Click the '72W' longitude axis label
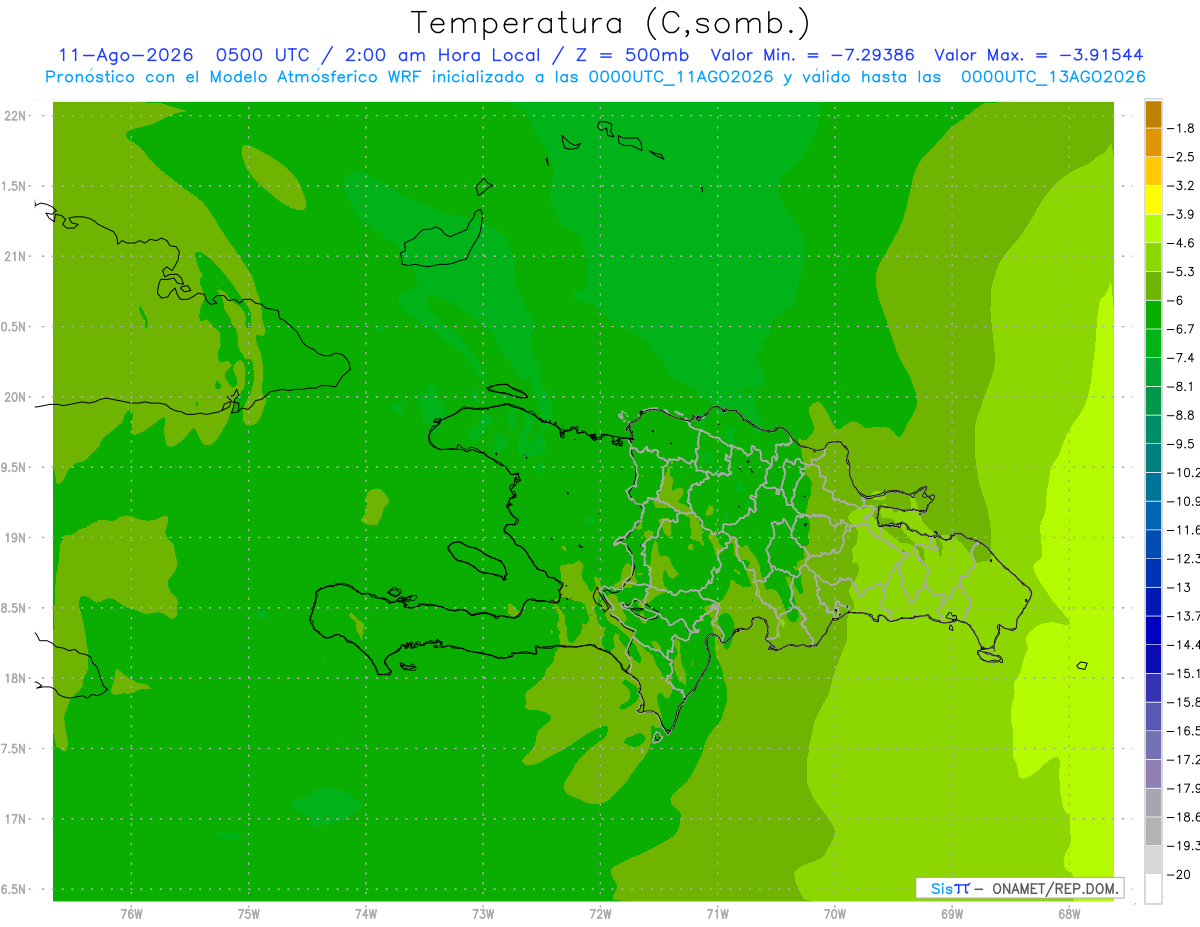Screen dimensions: 1200x927 pyautogui.click(x=600, y=913)
